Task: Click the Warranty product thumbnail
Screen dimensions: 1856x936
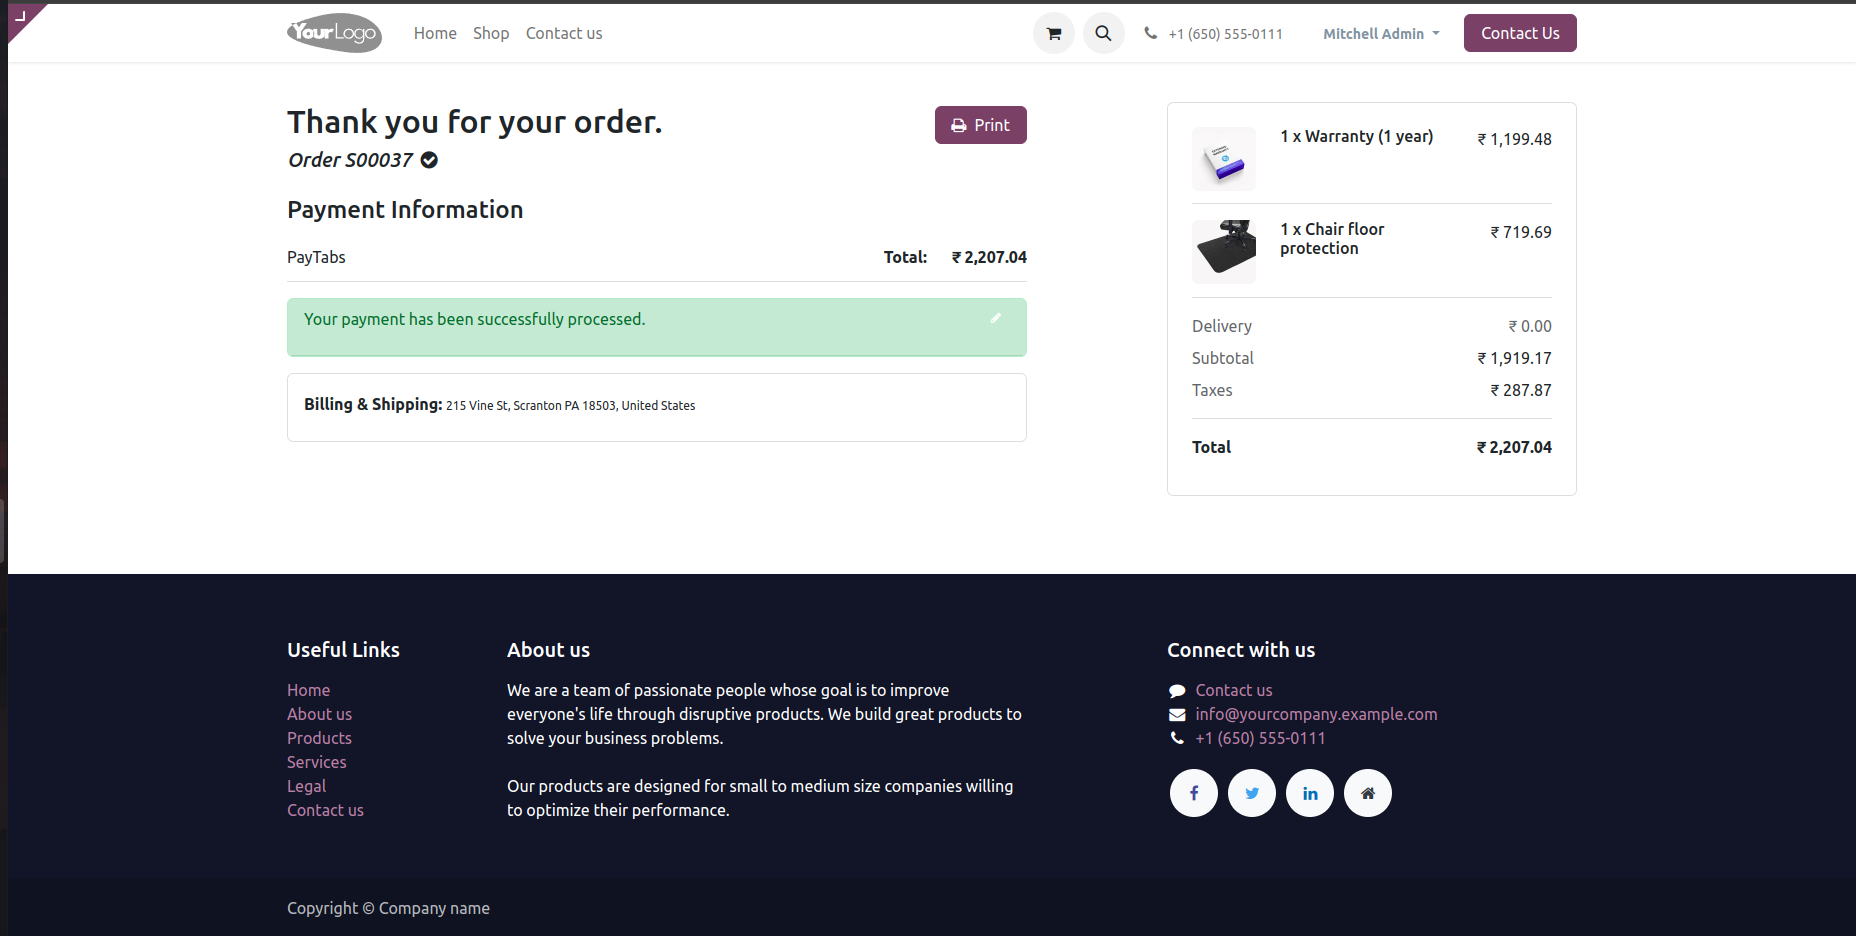Action: click(x=1223, y=159)
